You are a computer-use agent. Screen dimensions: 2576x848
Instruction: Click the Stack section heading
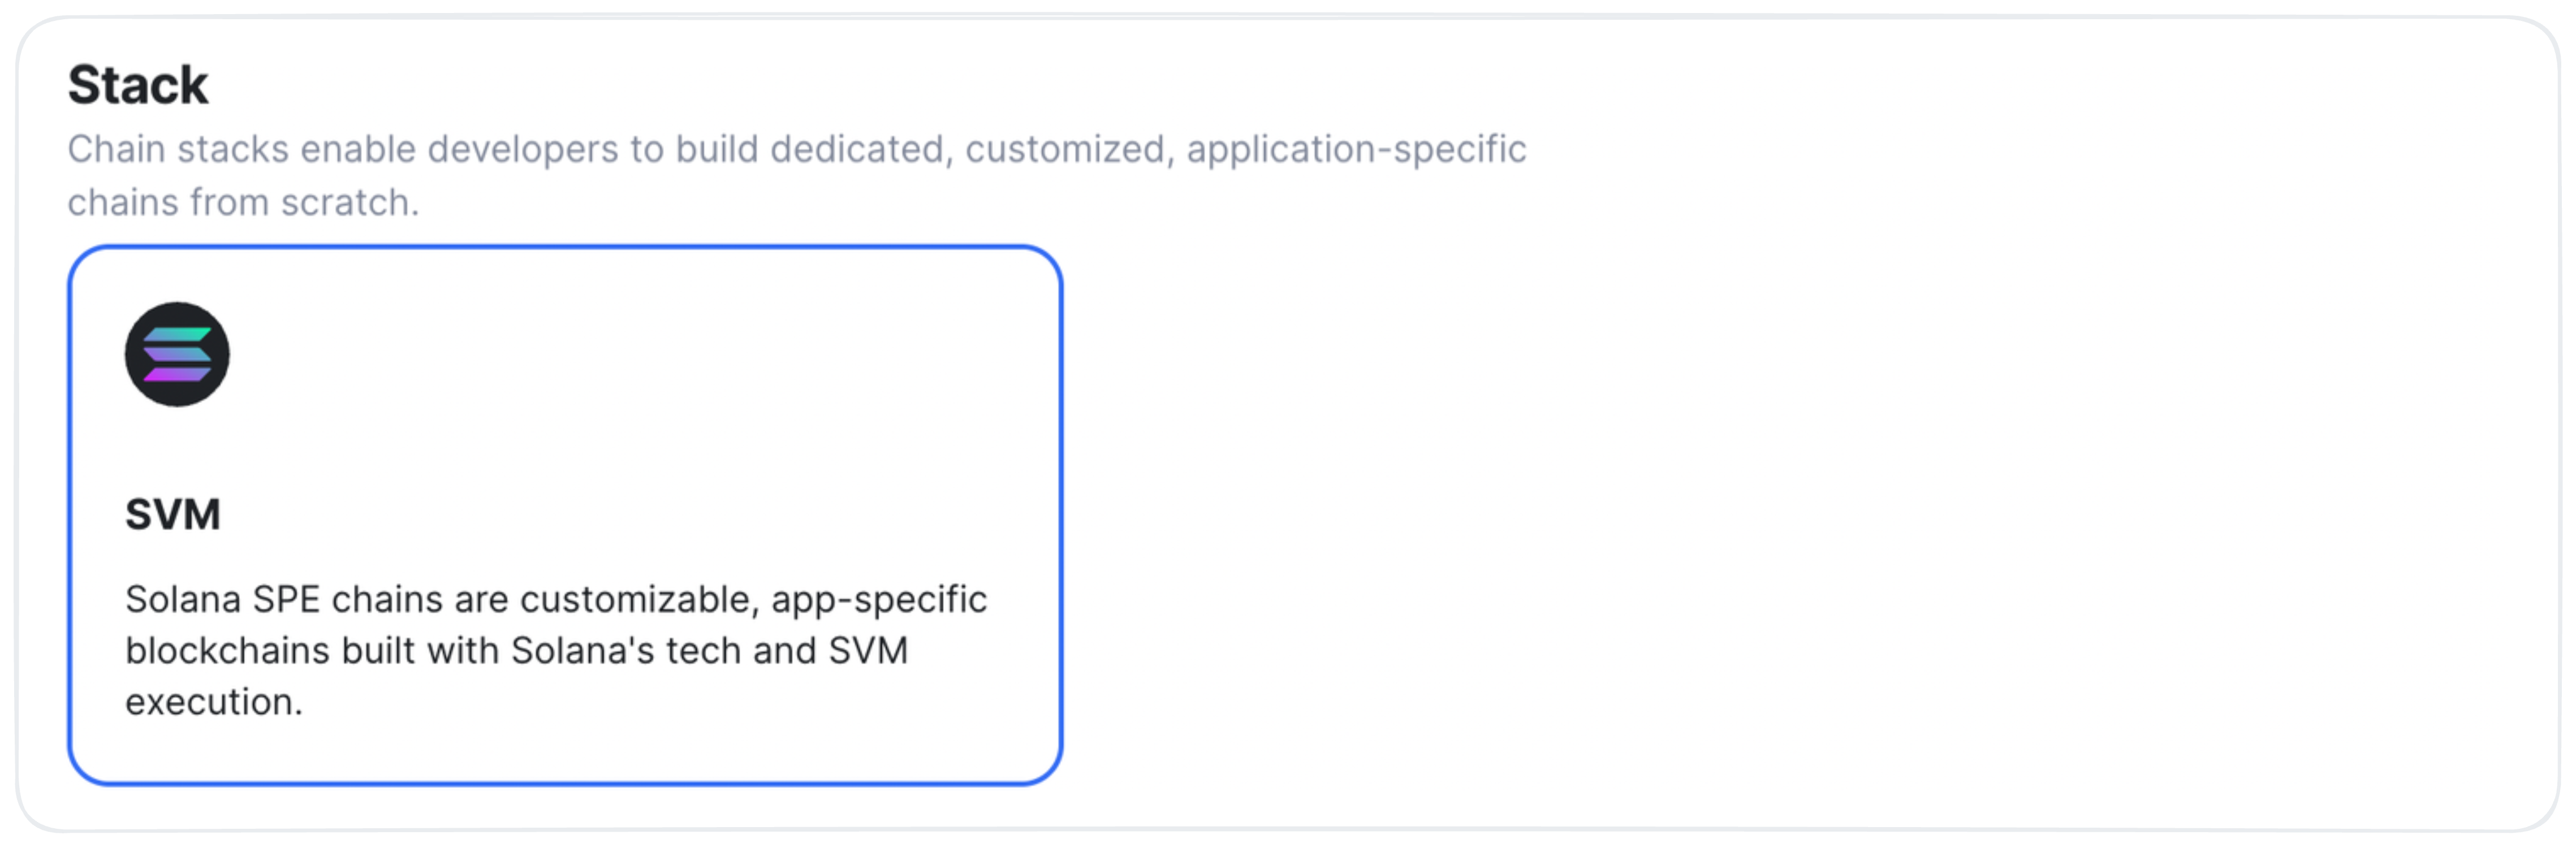[138, 84]
